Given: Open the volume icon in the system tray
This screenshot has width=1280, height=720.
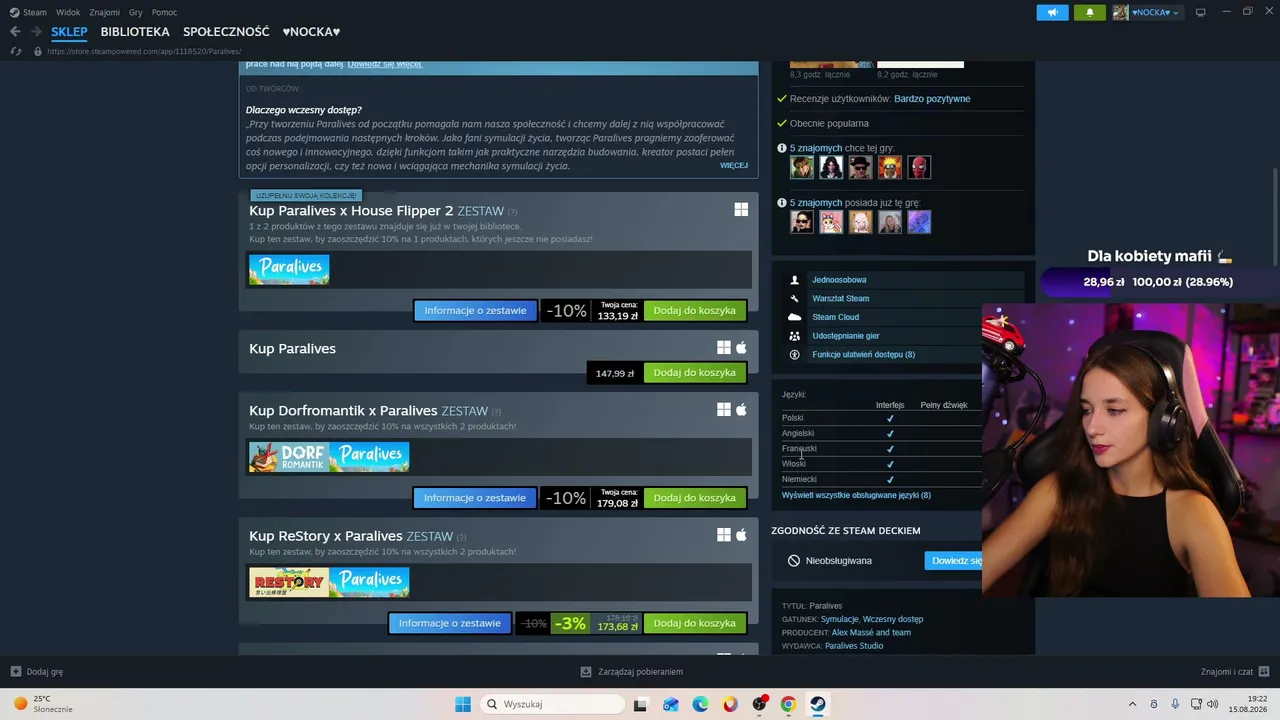Looking at the screenshot, I should (1213, 704).
